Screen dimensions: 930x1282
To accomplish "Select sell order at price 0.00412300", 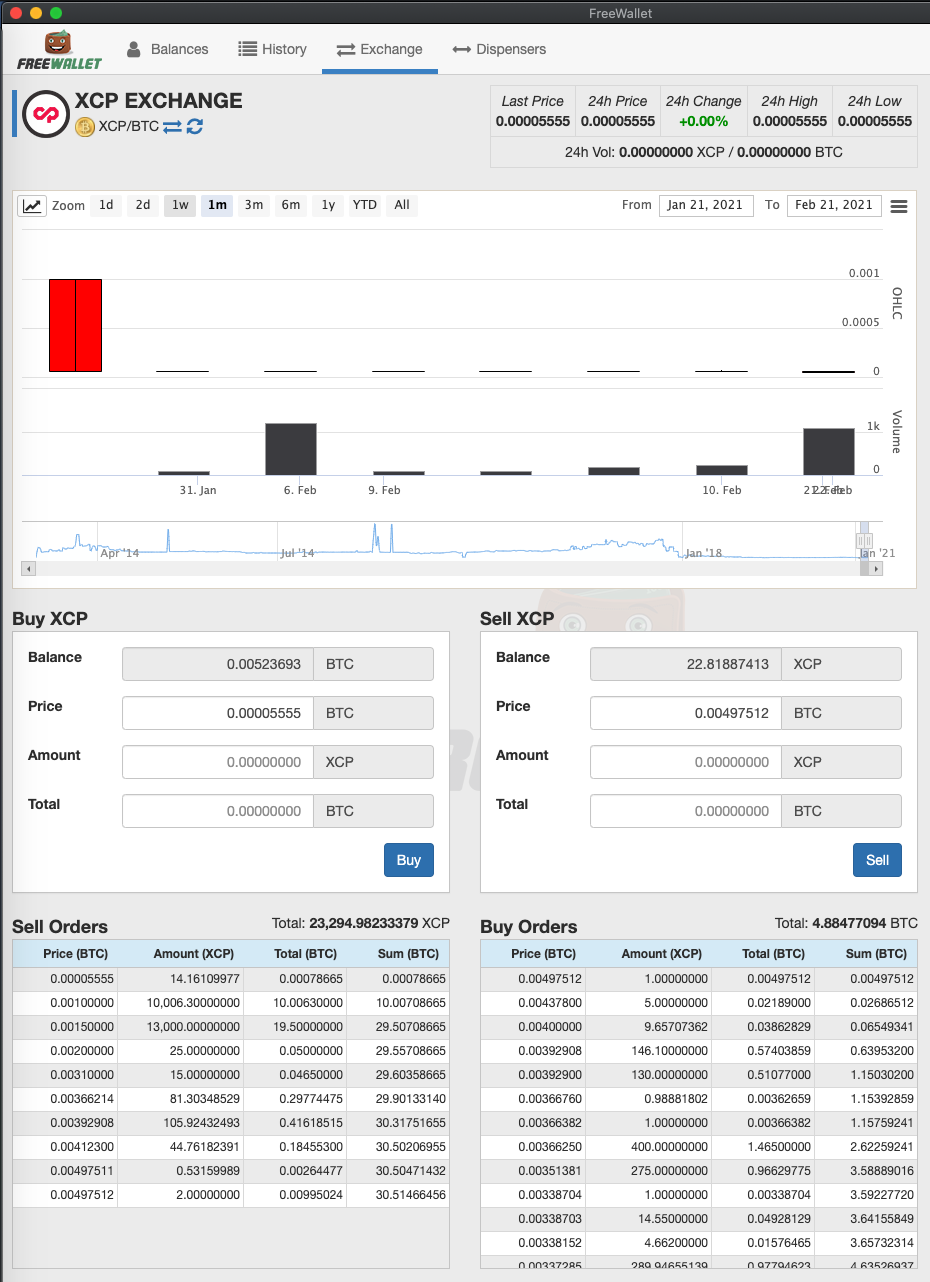I will click(231, 1147).
